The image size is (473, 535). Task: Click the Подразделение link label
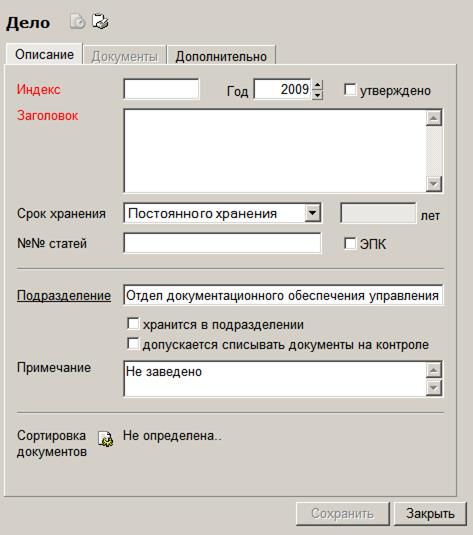click(64, 295)
